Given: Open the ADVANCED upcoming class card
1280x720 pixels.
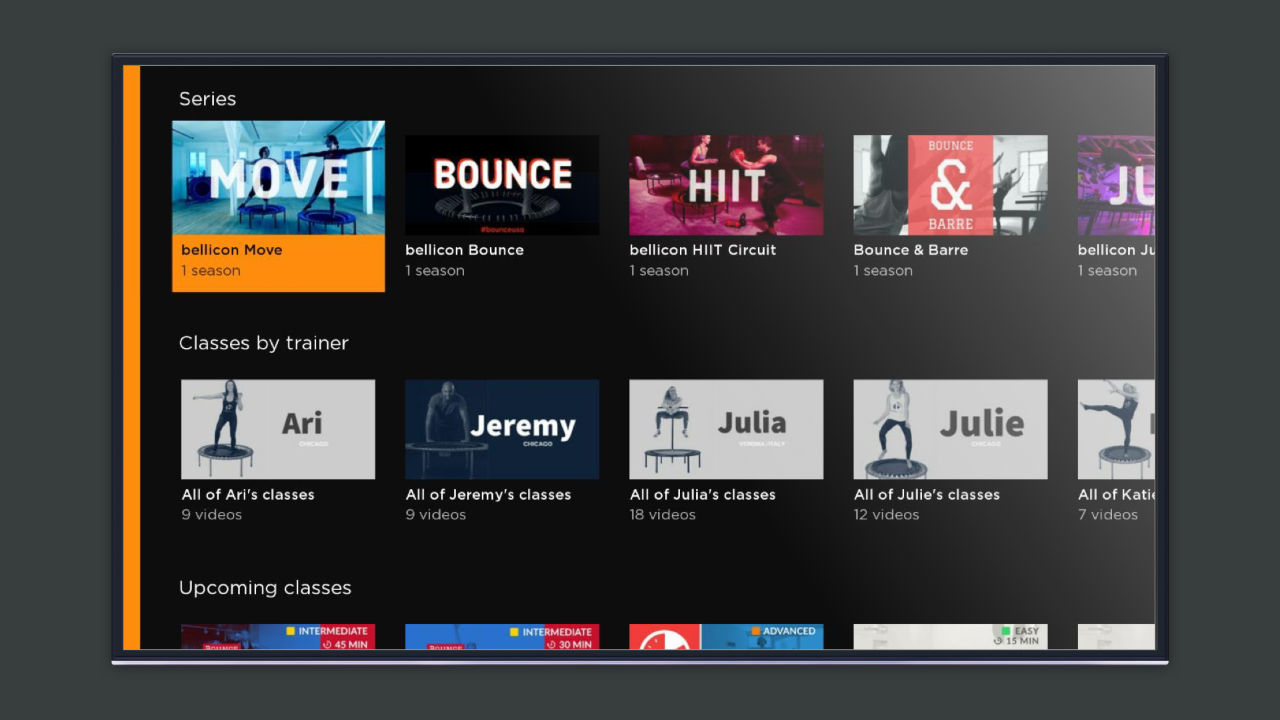Looking at the screenshot, I should click(x=726, y=637).
